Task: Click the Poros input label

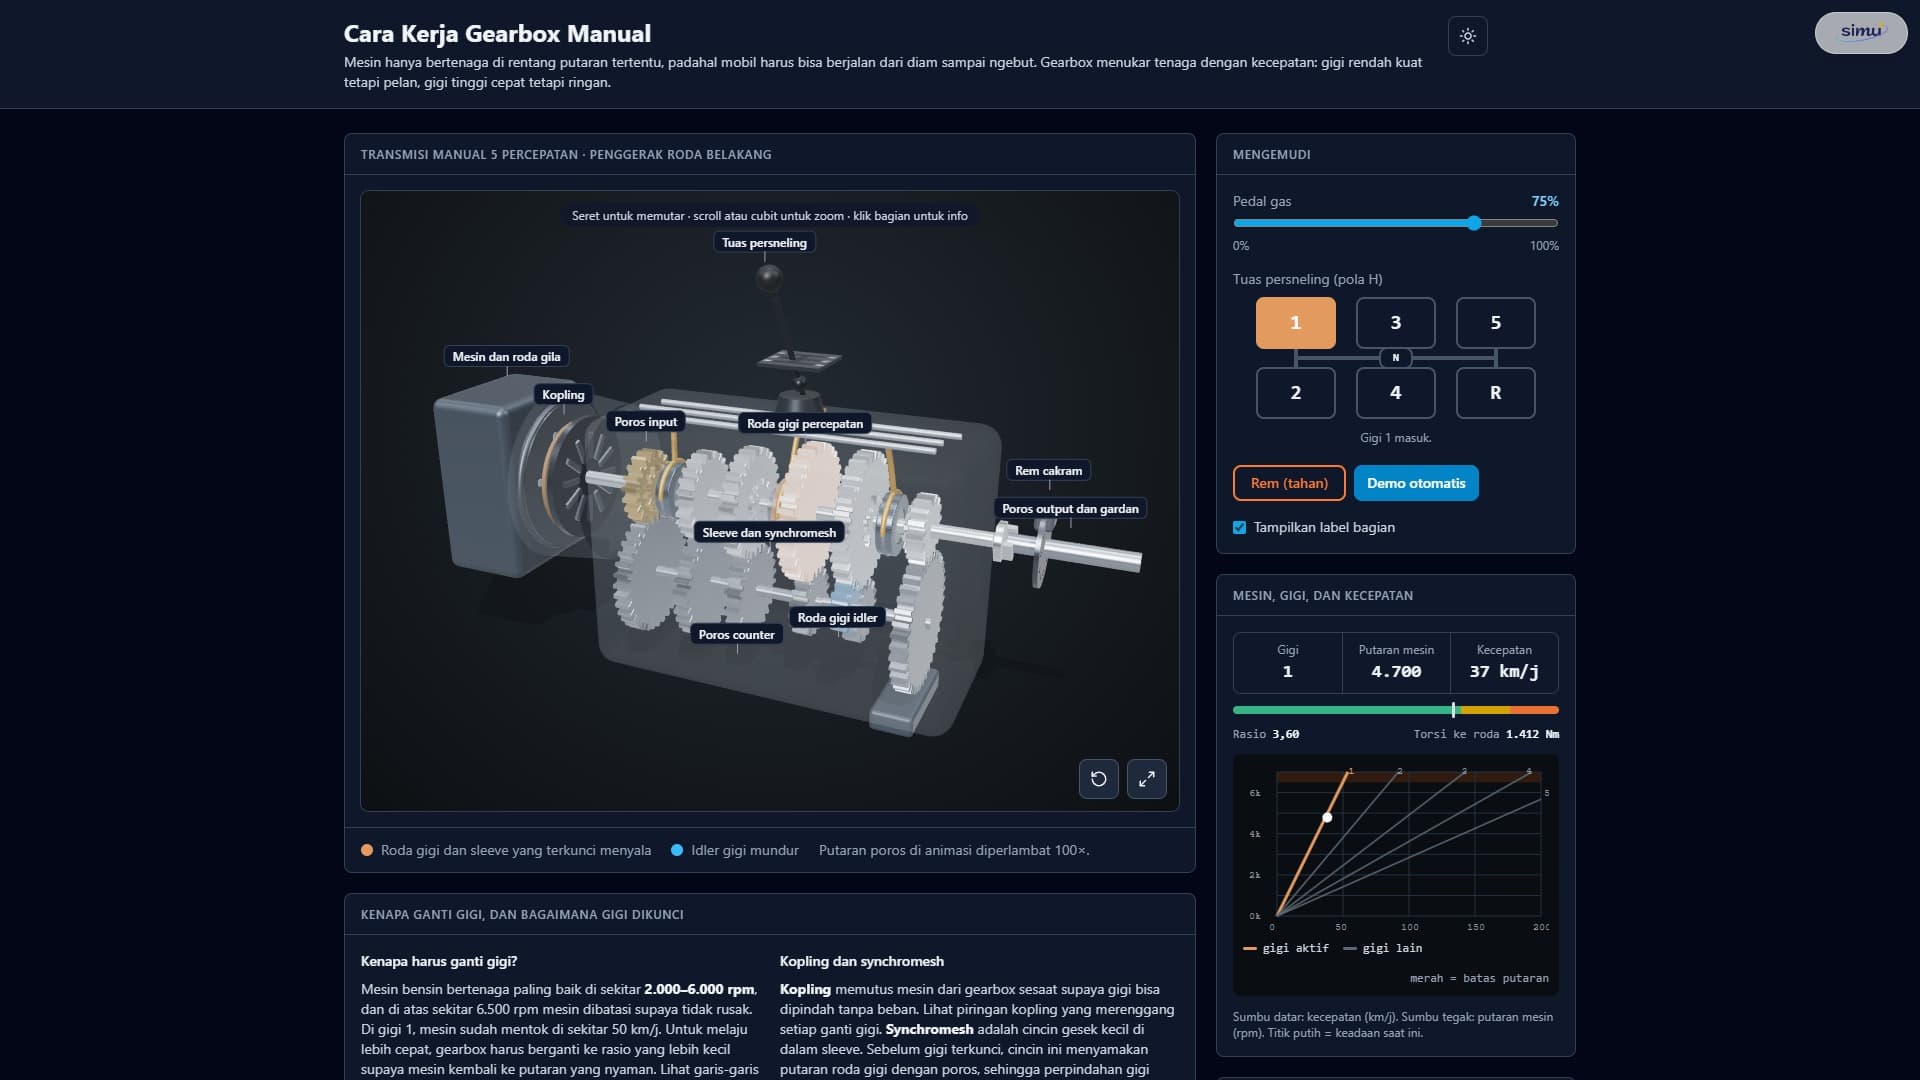Action: tap(645, 422)
